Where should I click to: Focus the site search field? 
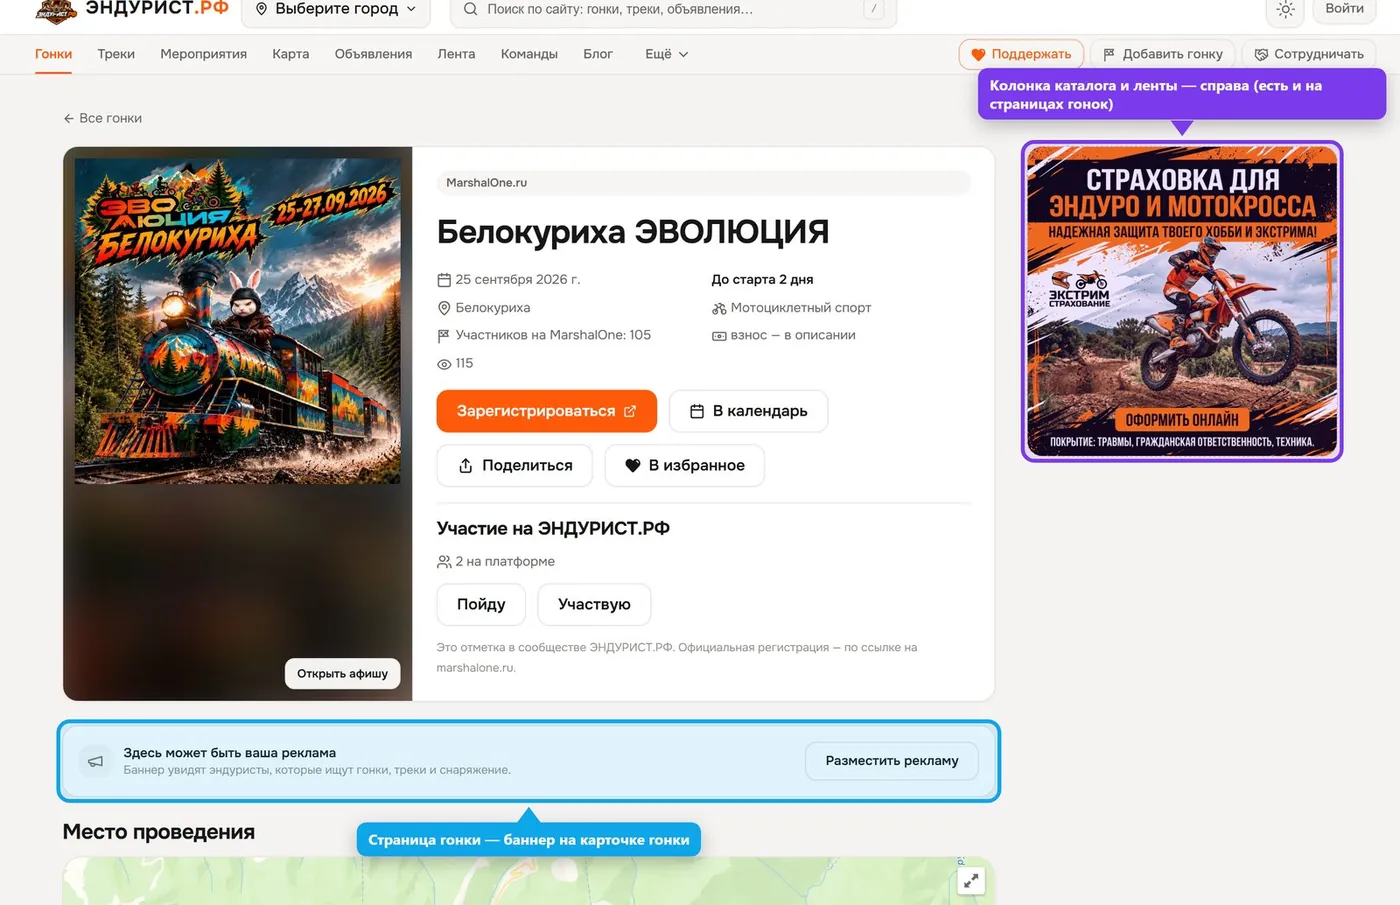point(673,10)
